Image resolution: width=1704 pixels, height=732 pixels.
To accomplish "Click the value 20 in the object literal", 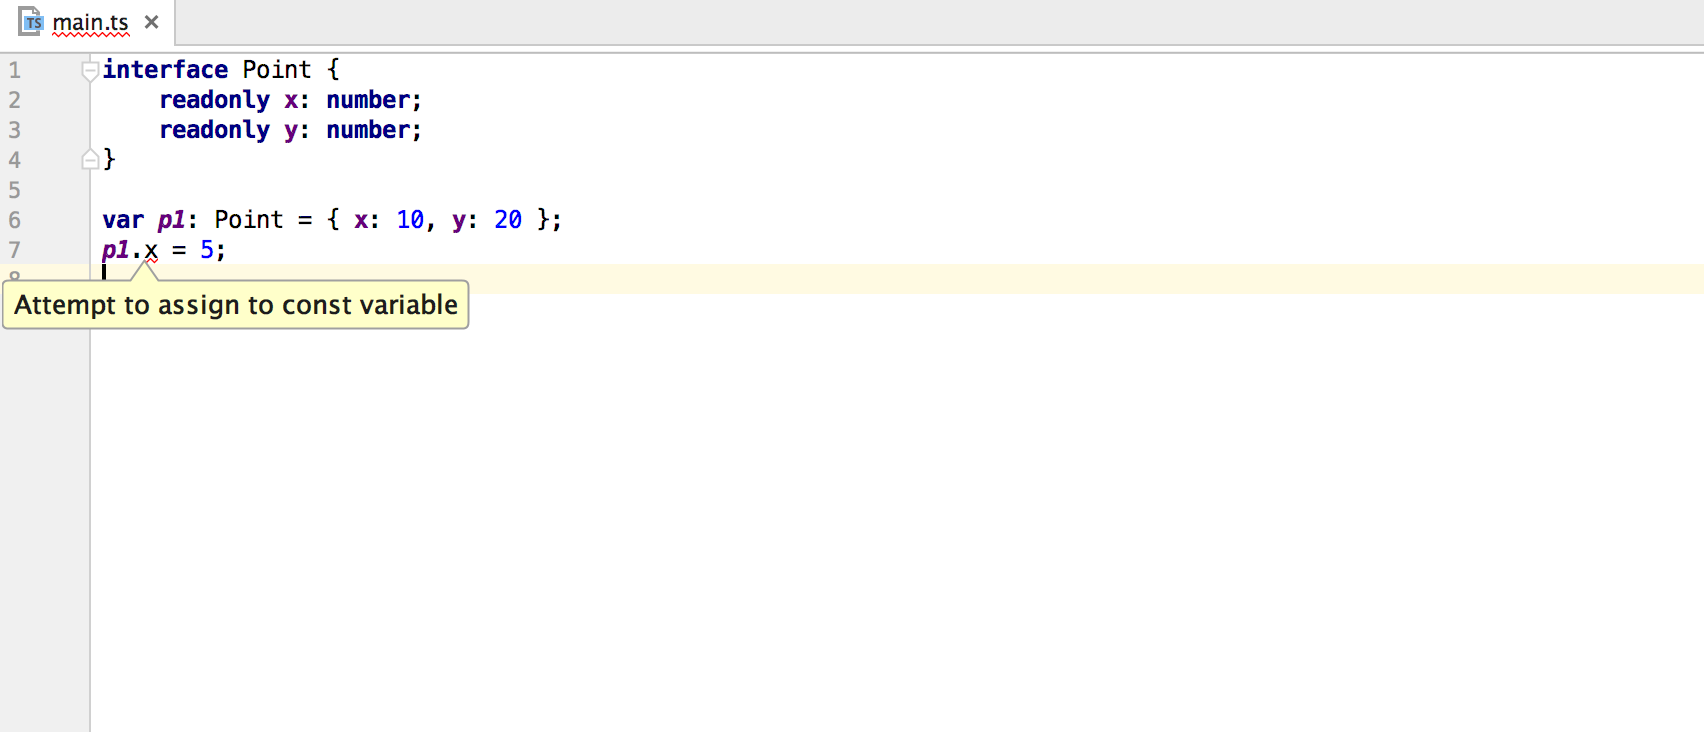I will [x=508, y=220].
